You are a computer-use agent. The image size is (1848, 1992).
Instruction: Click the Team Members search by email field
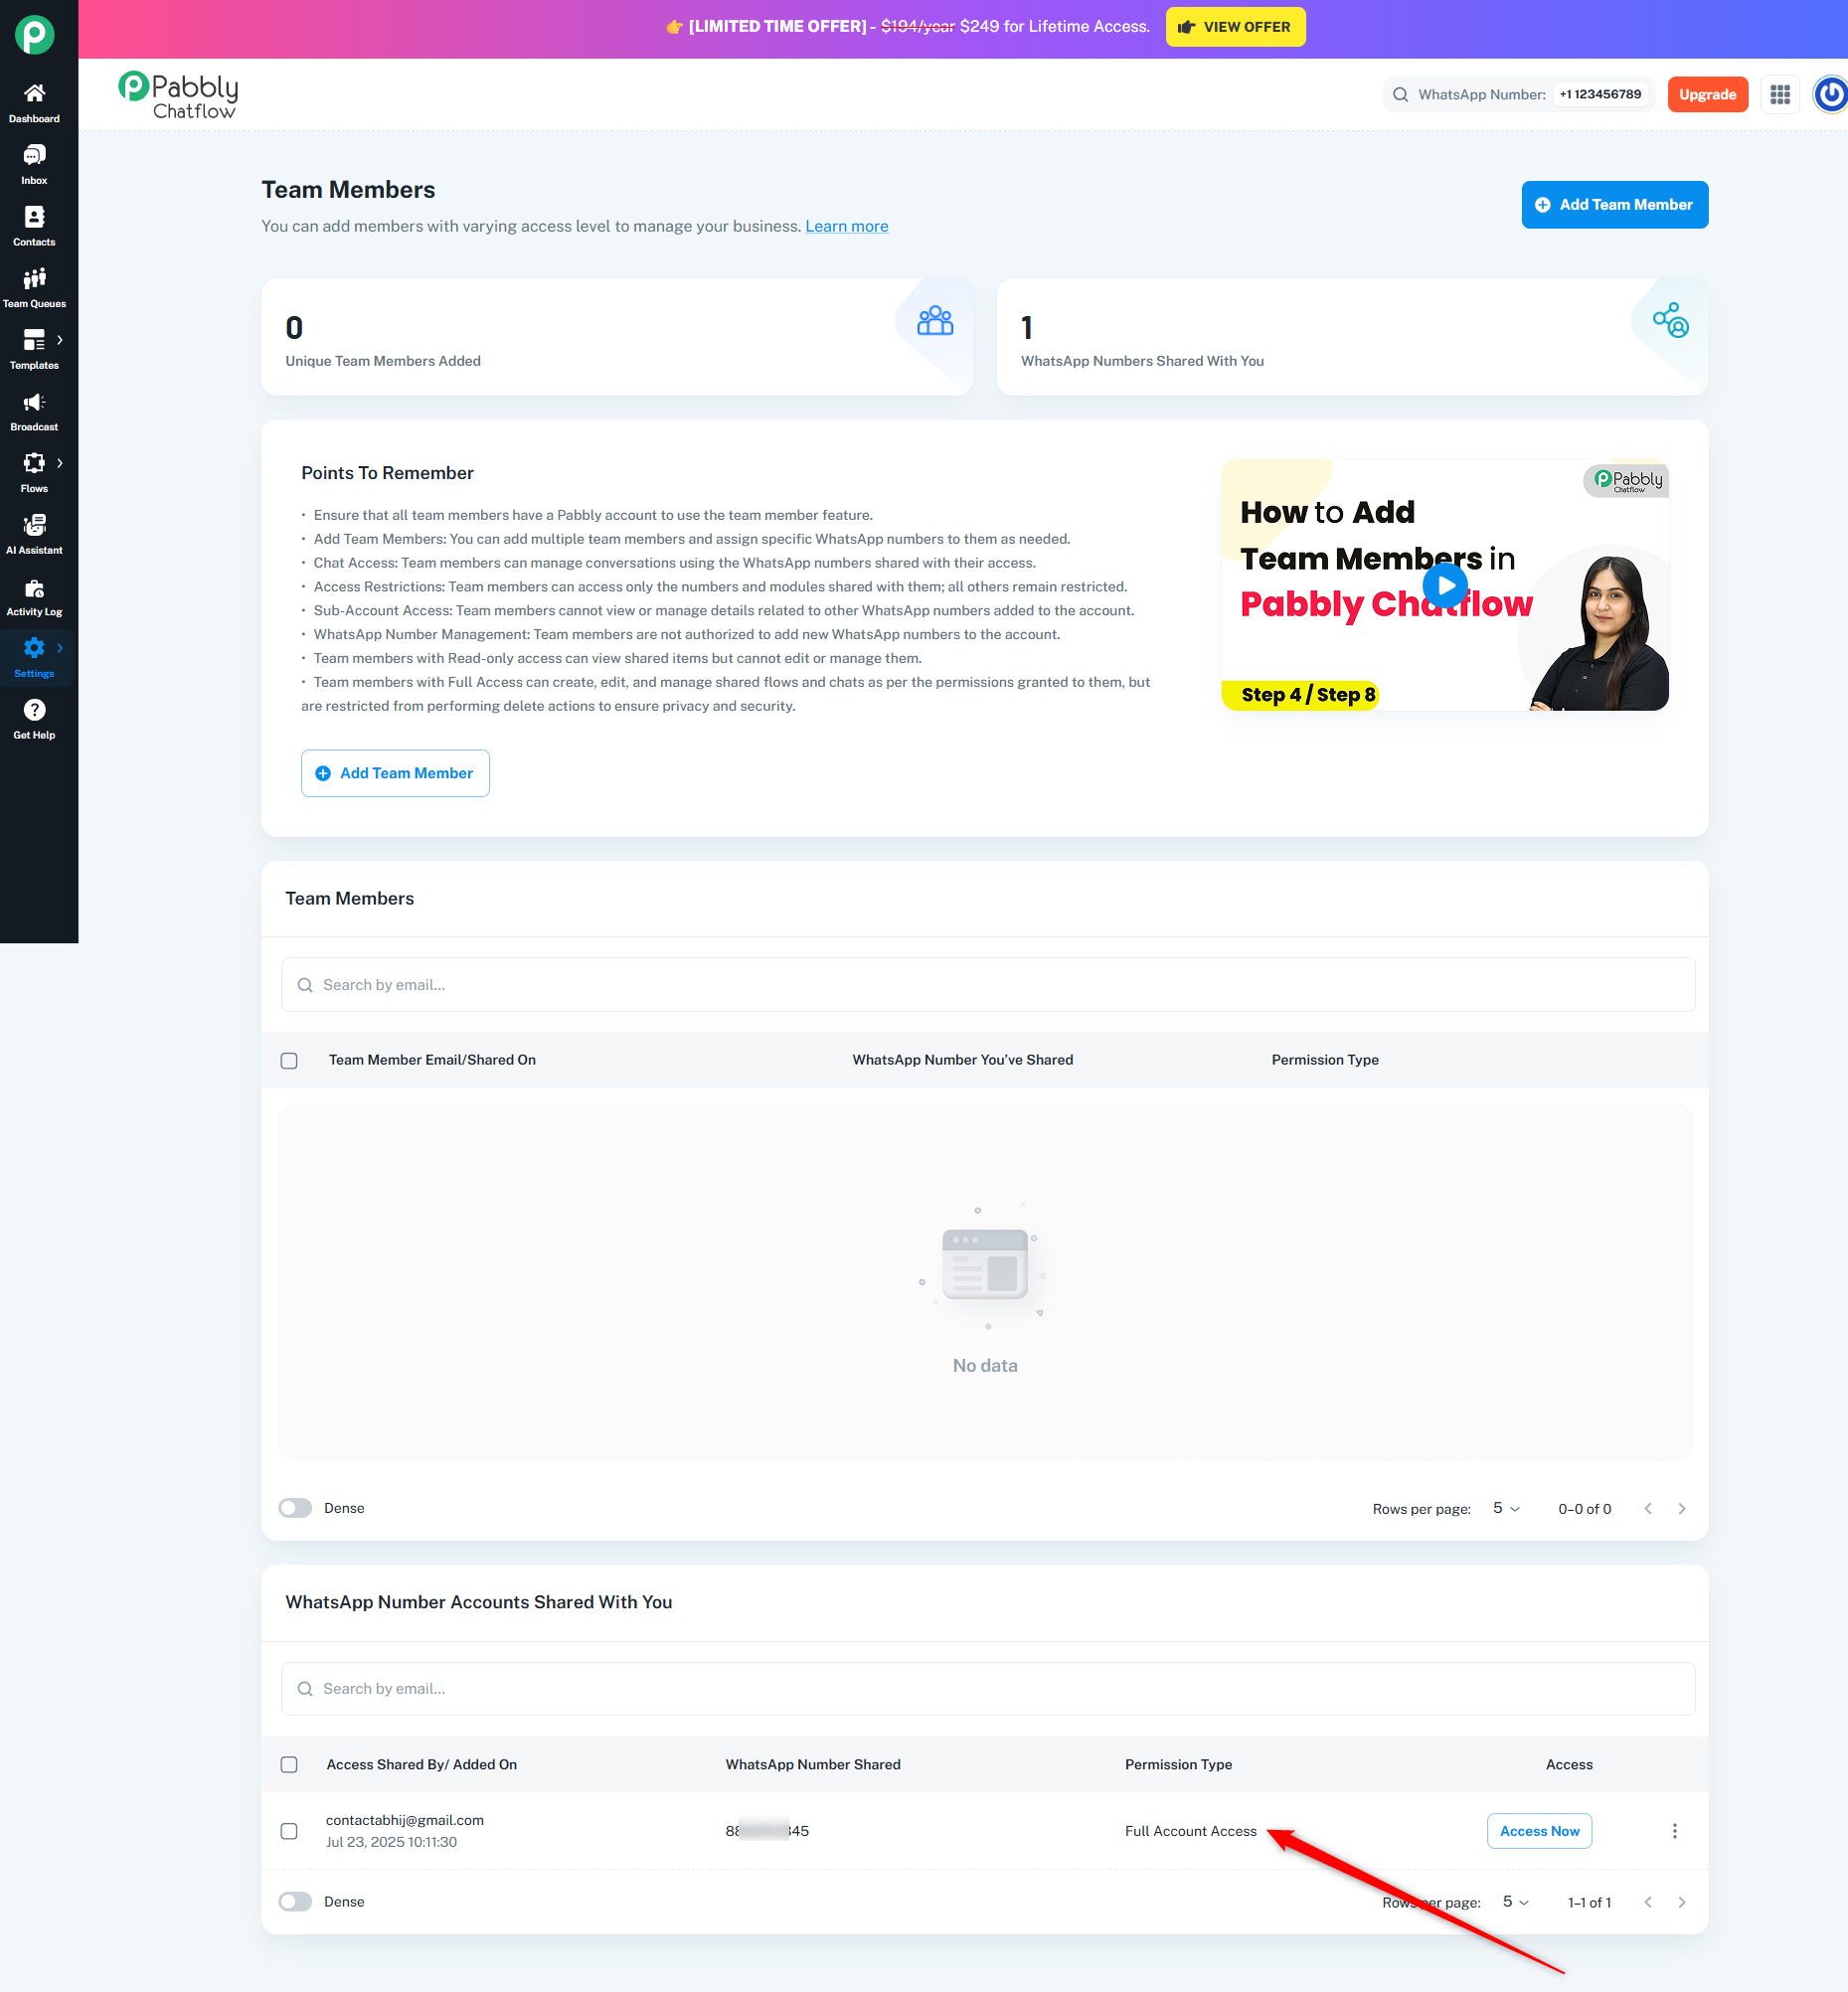pos(987,984)
